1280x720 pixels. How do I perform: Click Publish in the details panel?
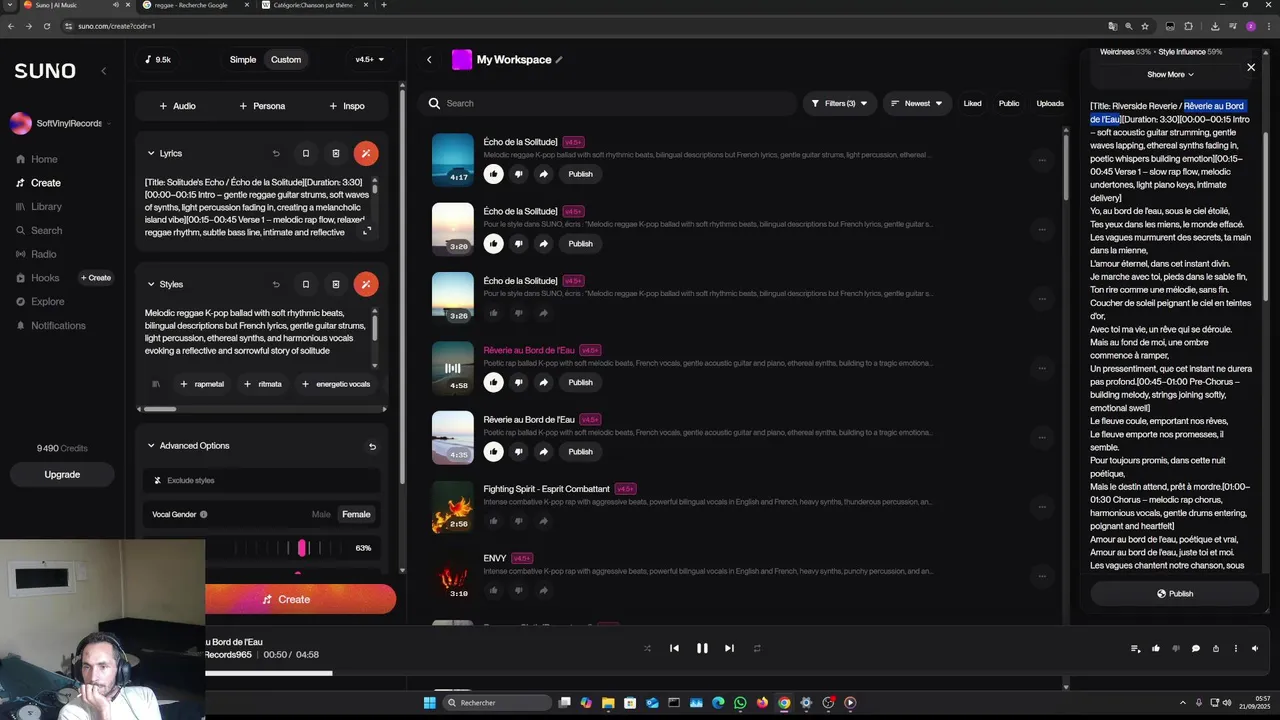1174,594
